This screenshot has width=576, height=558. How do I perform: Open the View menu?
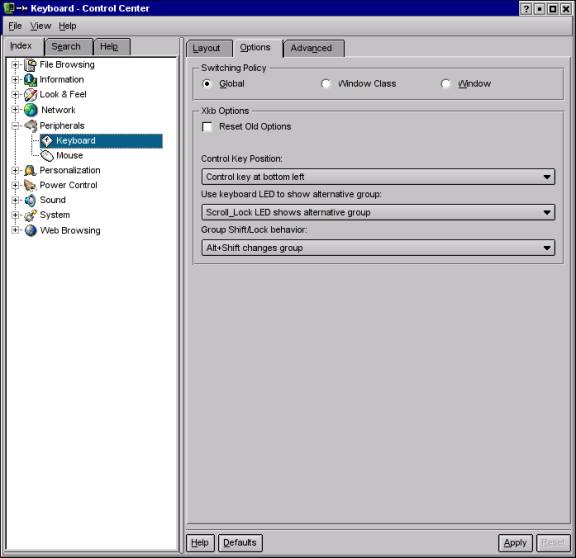[40, 26]
